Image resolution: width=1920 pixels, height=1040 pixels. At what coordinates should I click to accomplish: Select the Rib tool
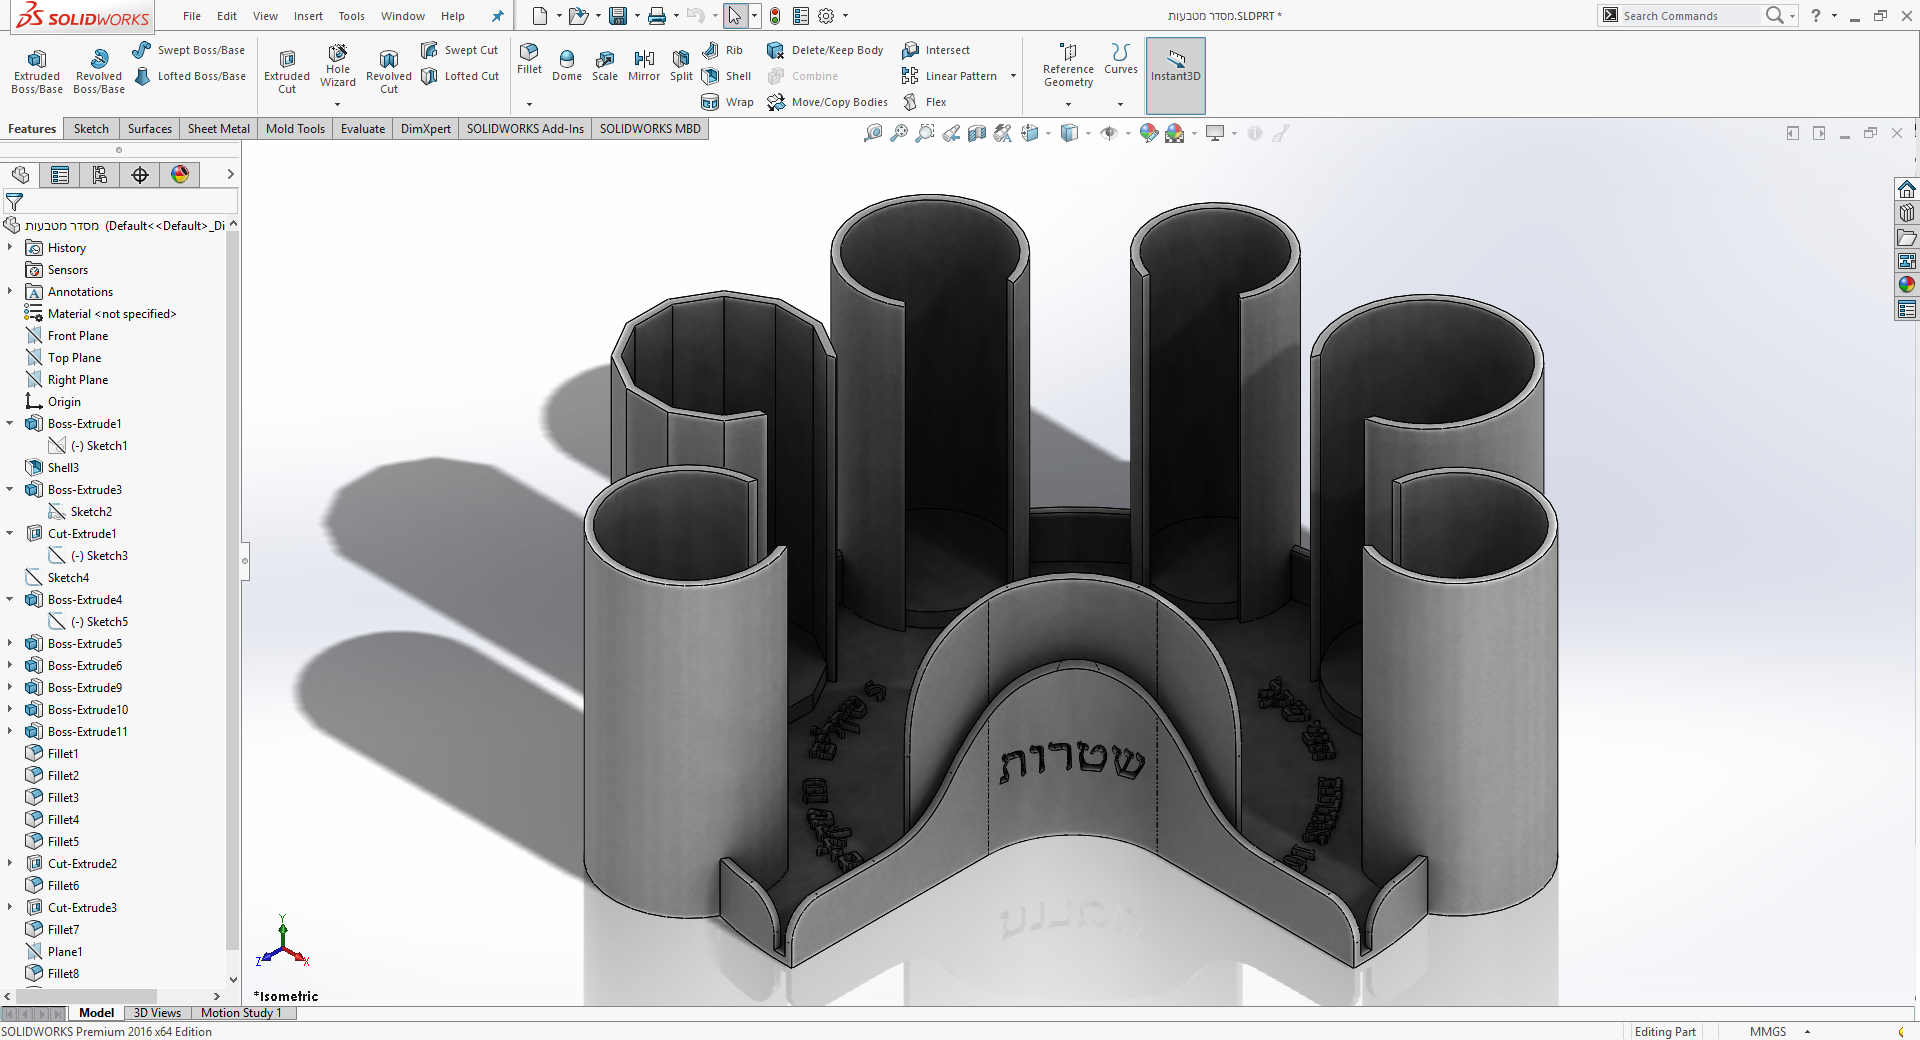723,50
